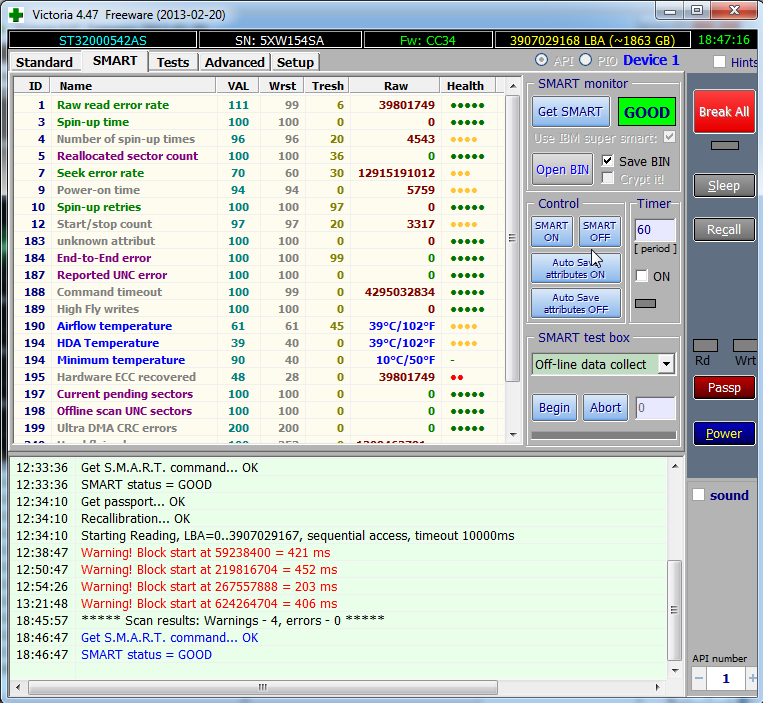The height and width of the screenshot is (703, 763).
Task: Toggle the Save BIN checkbox
Action: click(x=607, y=161)
